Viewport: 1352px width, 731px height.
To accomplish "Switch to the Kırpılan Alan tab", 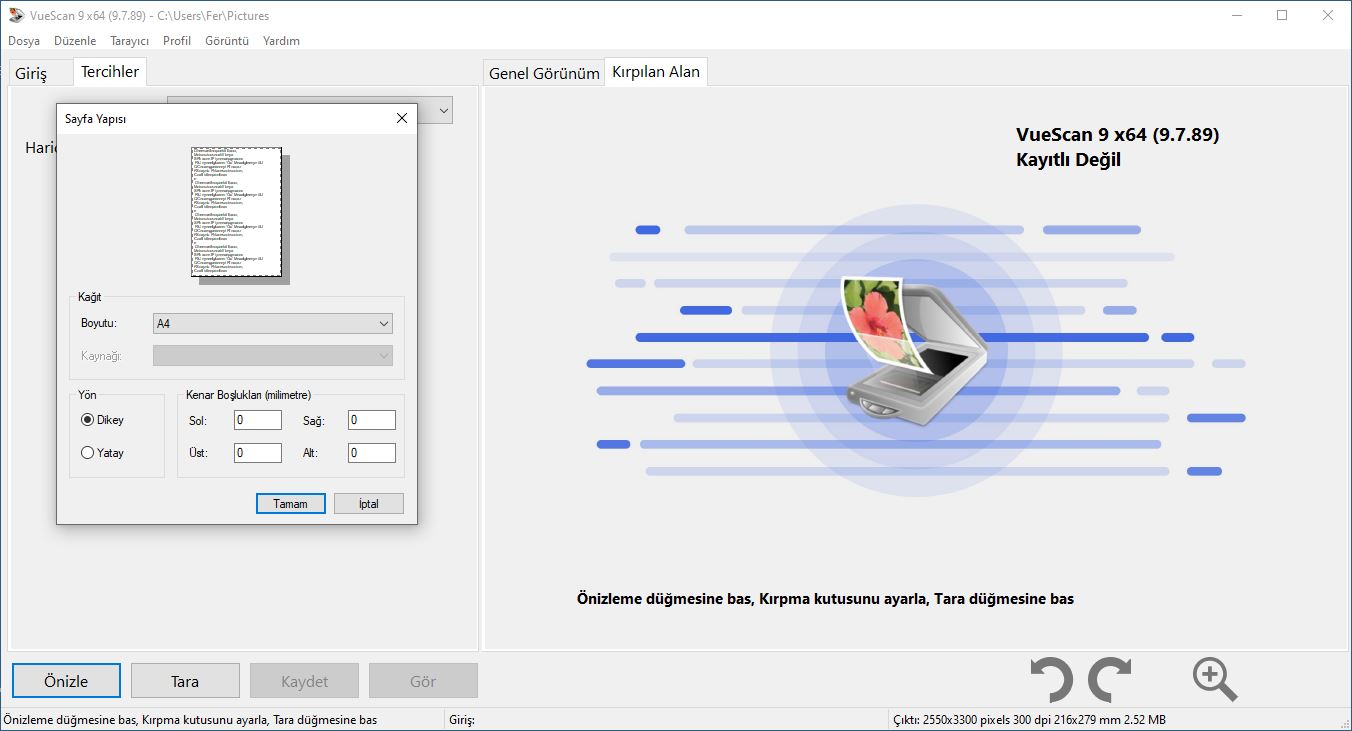I will pyautogui.click(x=656, y=72).
